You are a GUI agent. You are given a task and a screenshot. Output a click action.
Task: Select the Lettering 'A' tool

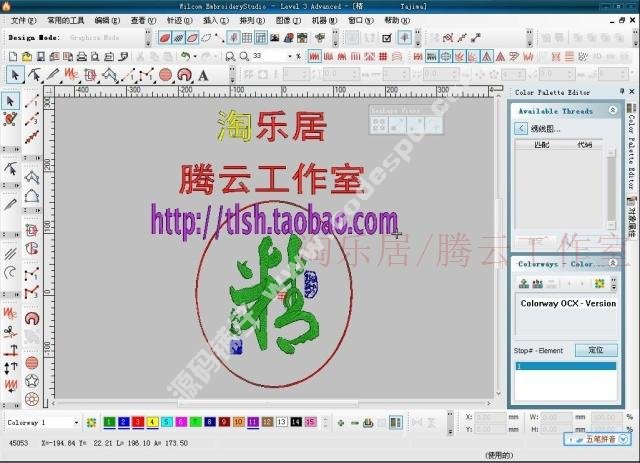202,76
